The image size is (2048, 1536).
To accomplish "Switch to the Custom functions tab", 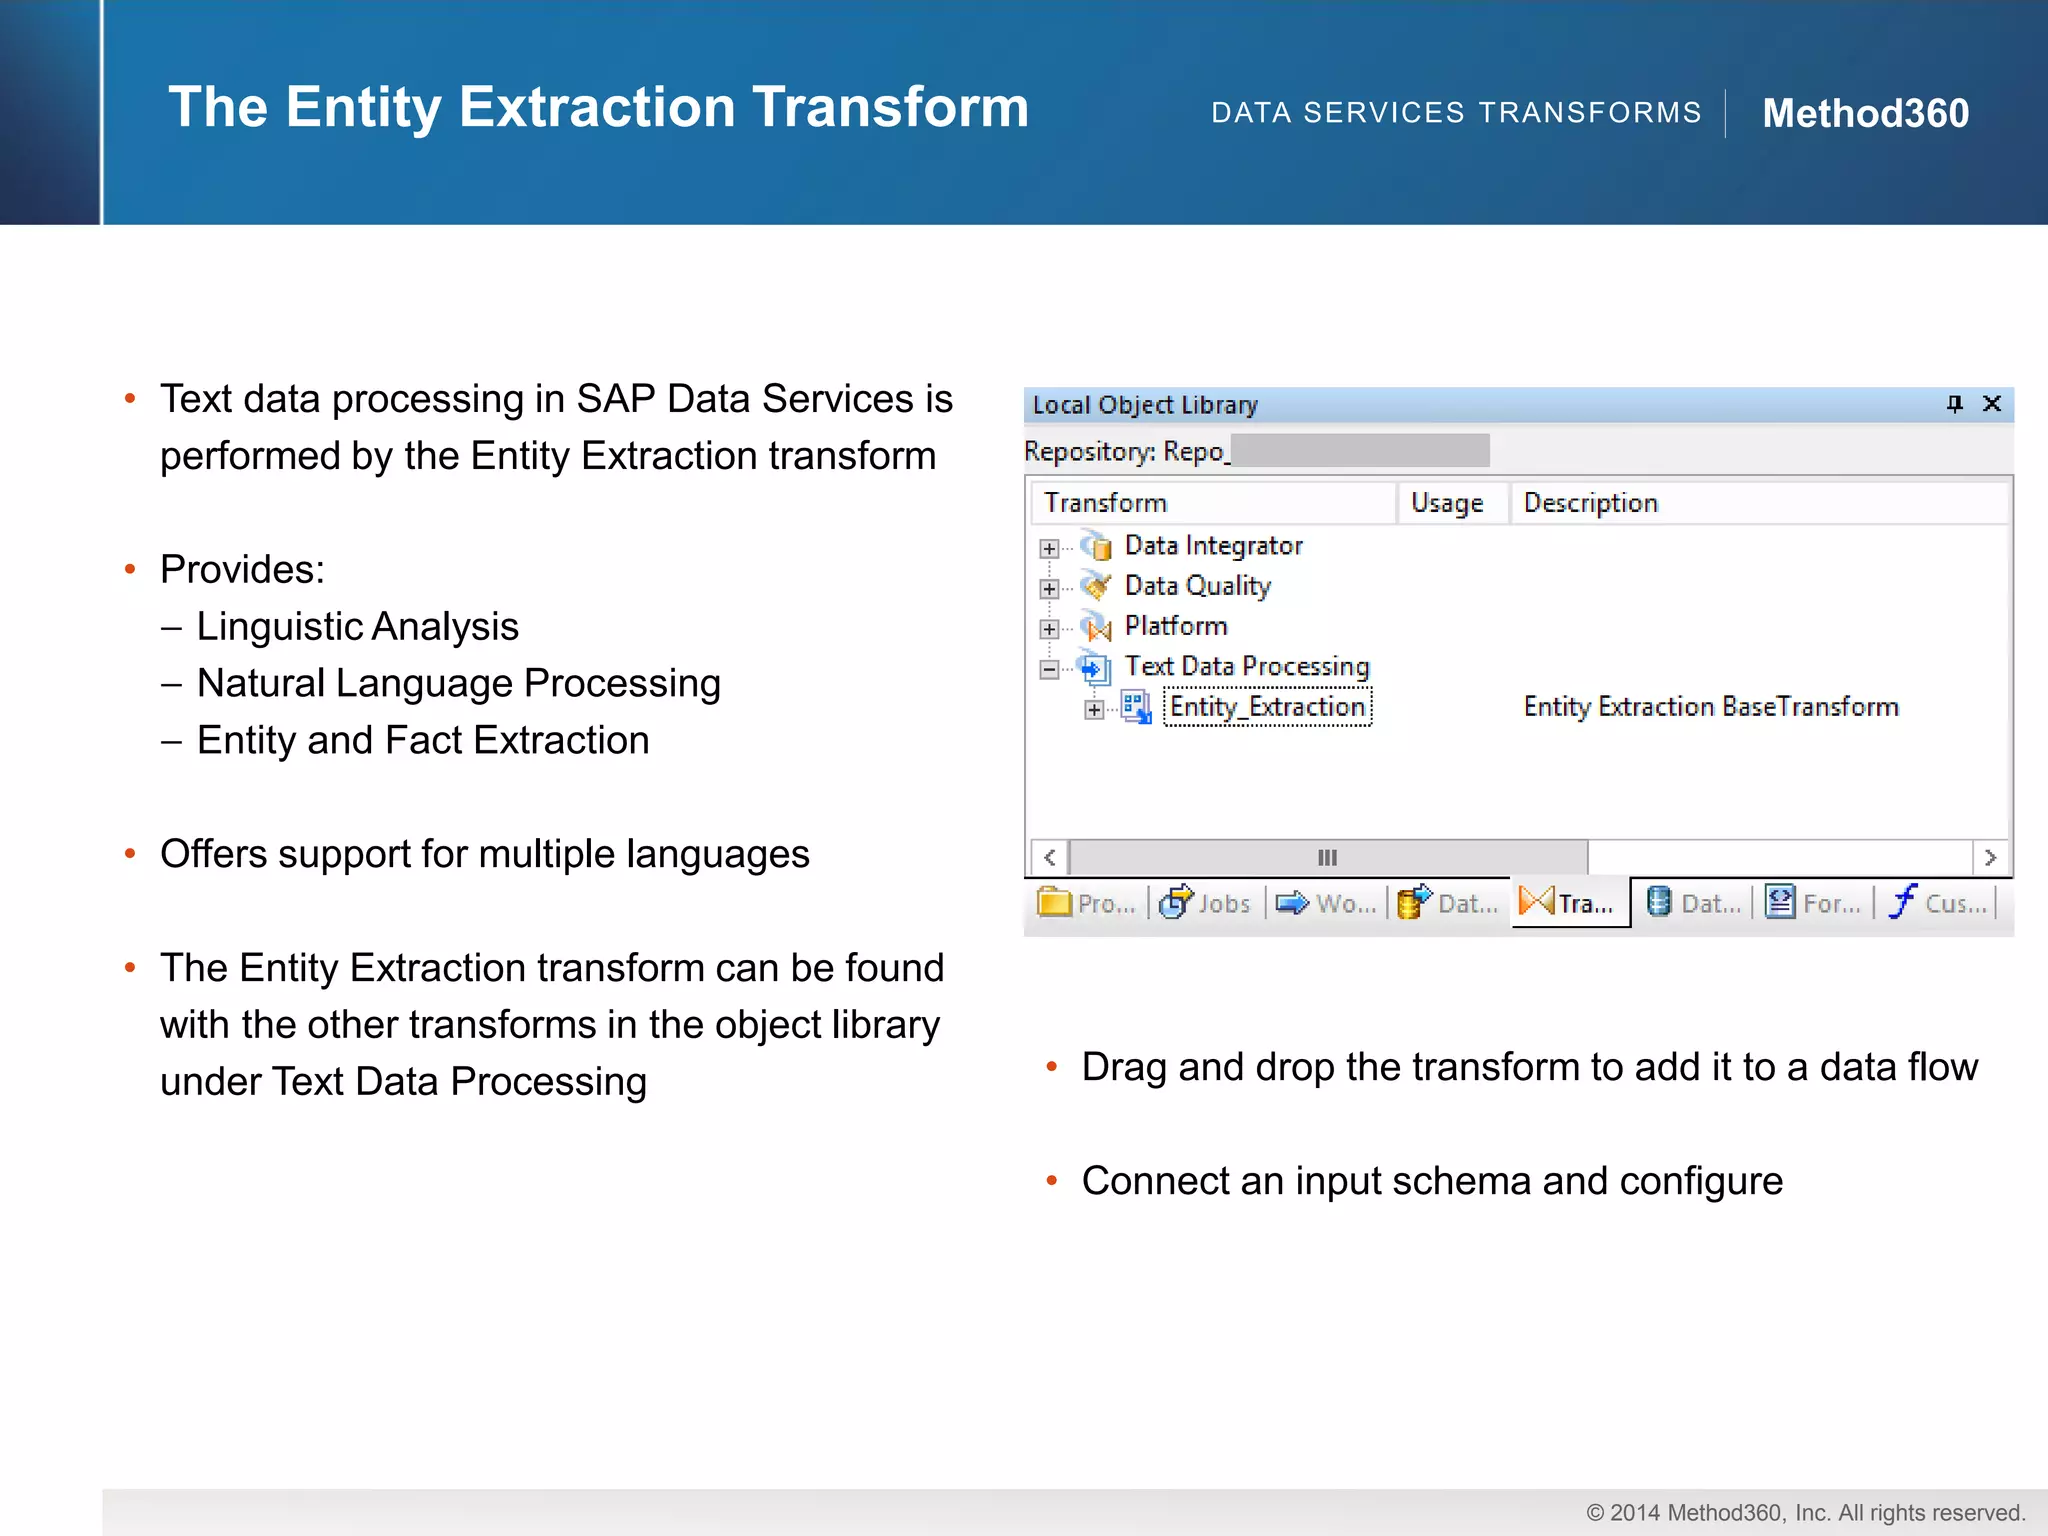I will [x=1938, y=904].
